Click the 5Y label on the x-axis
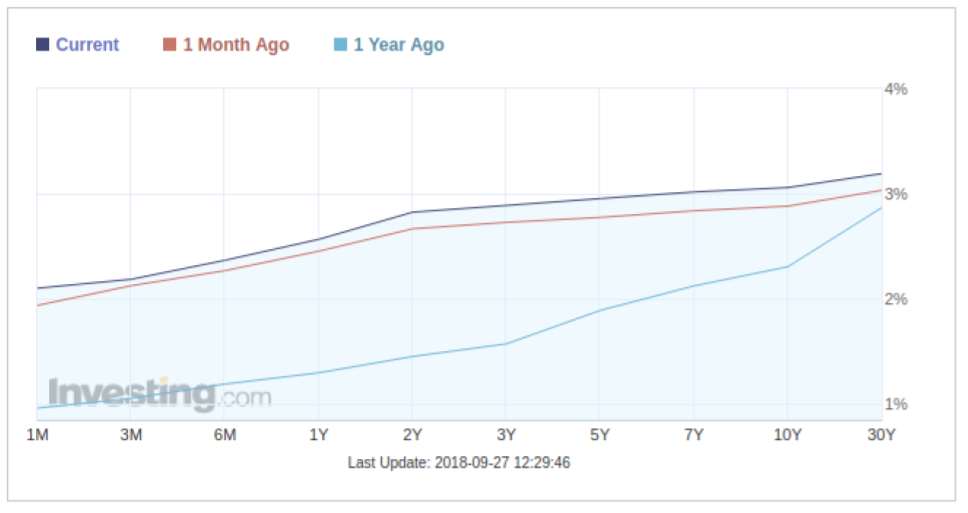This screenshot has height=513, width=968. pos(600,435)
